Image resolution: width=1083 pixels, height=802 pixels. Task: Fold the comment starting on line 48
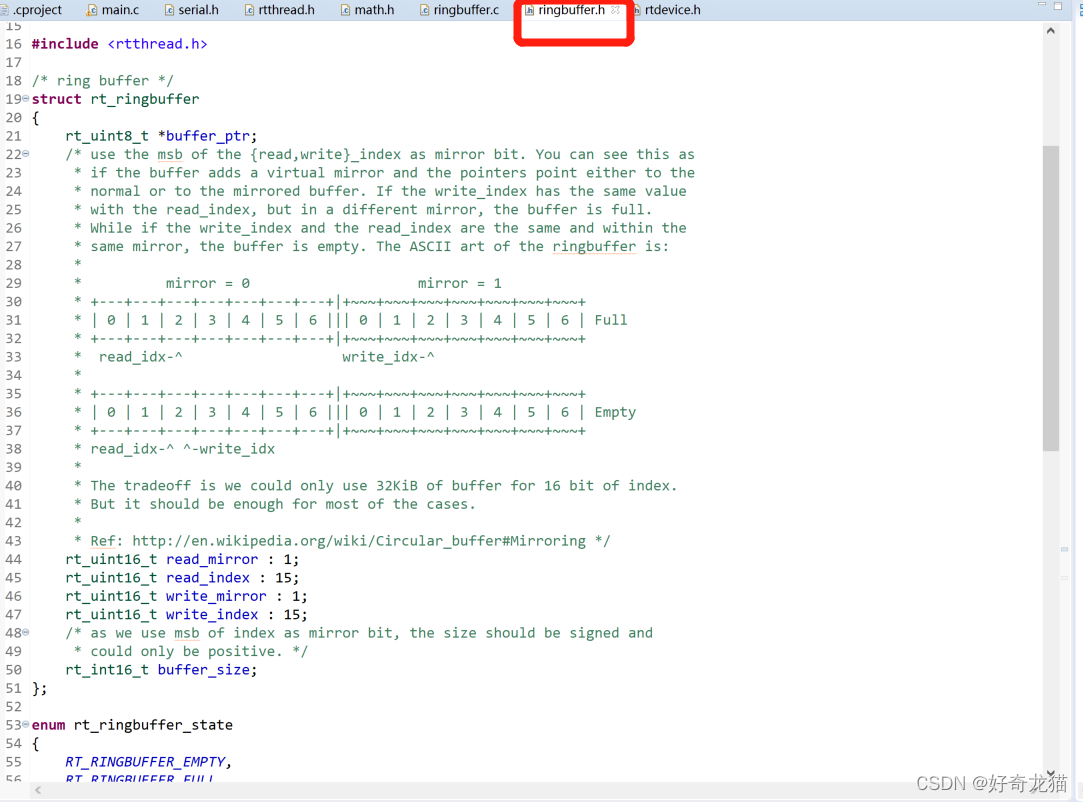[x=26, y=632]
